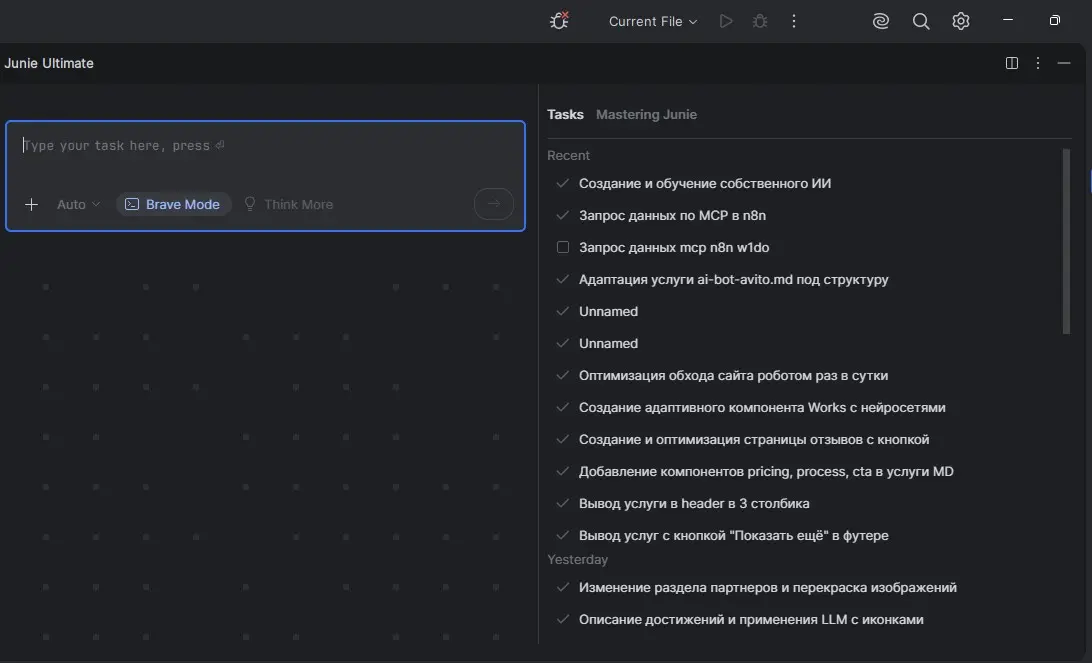Click checkmark beside Создание адаптивного компонента Works

[563, 407]
